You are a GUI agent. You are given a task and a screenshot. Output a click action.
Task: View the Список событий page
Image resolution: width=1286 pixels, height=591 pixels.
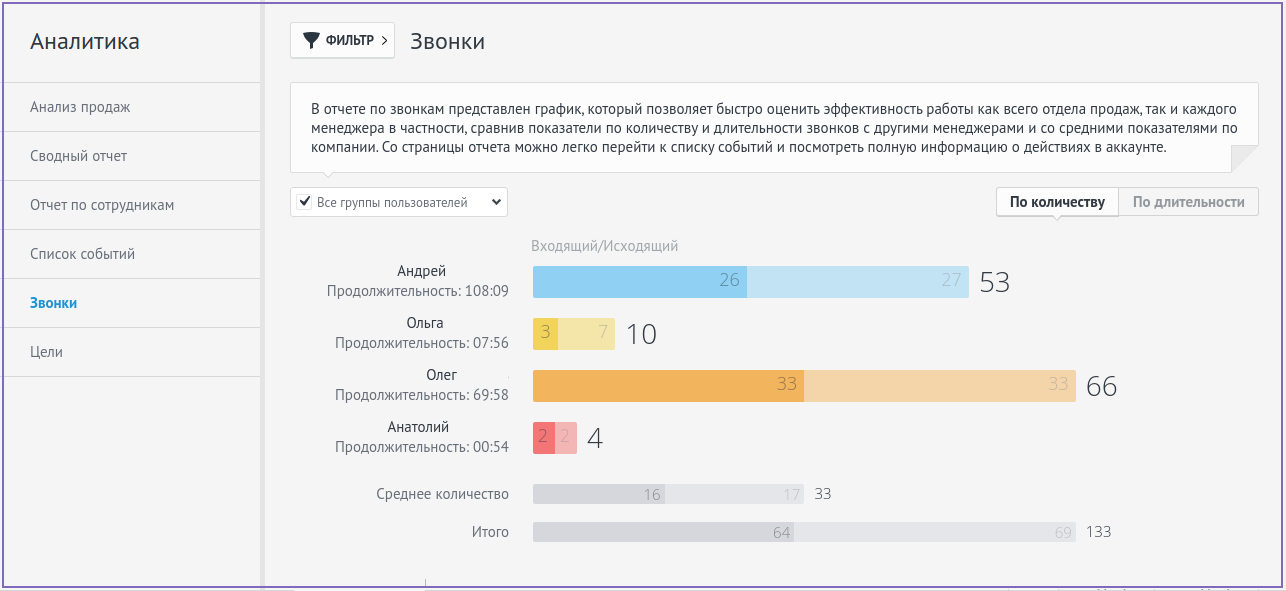coord(83,254)
